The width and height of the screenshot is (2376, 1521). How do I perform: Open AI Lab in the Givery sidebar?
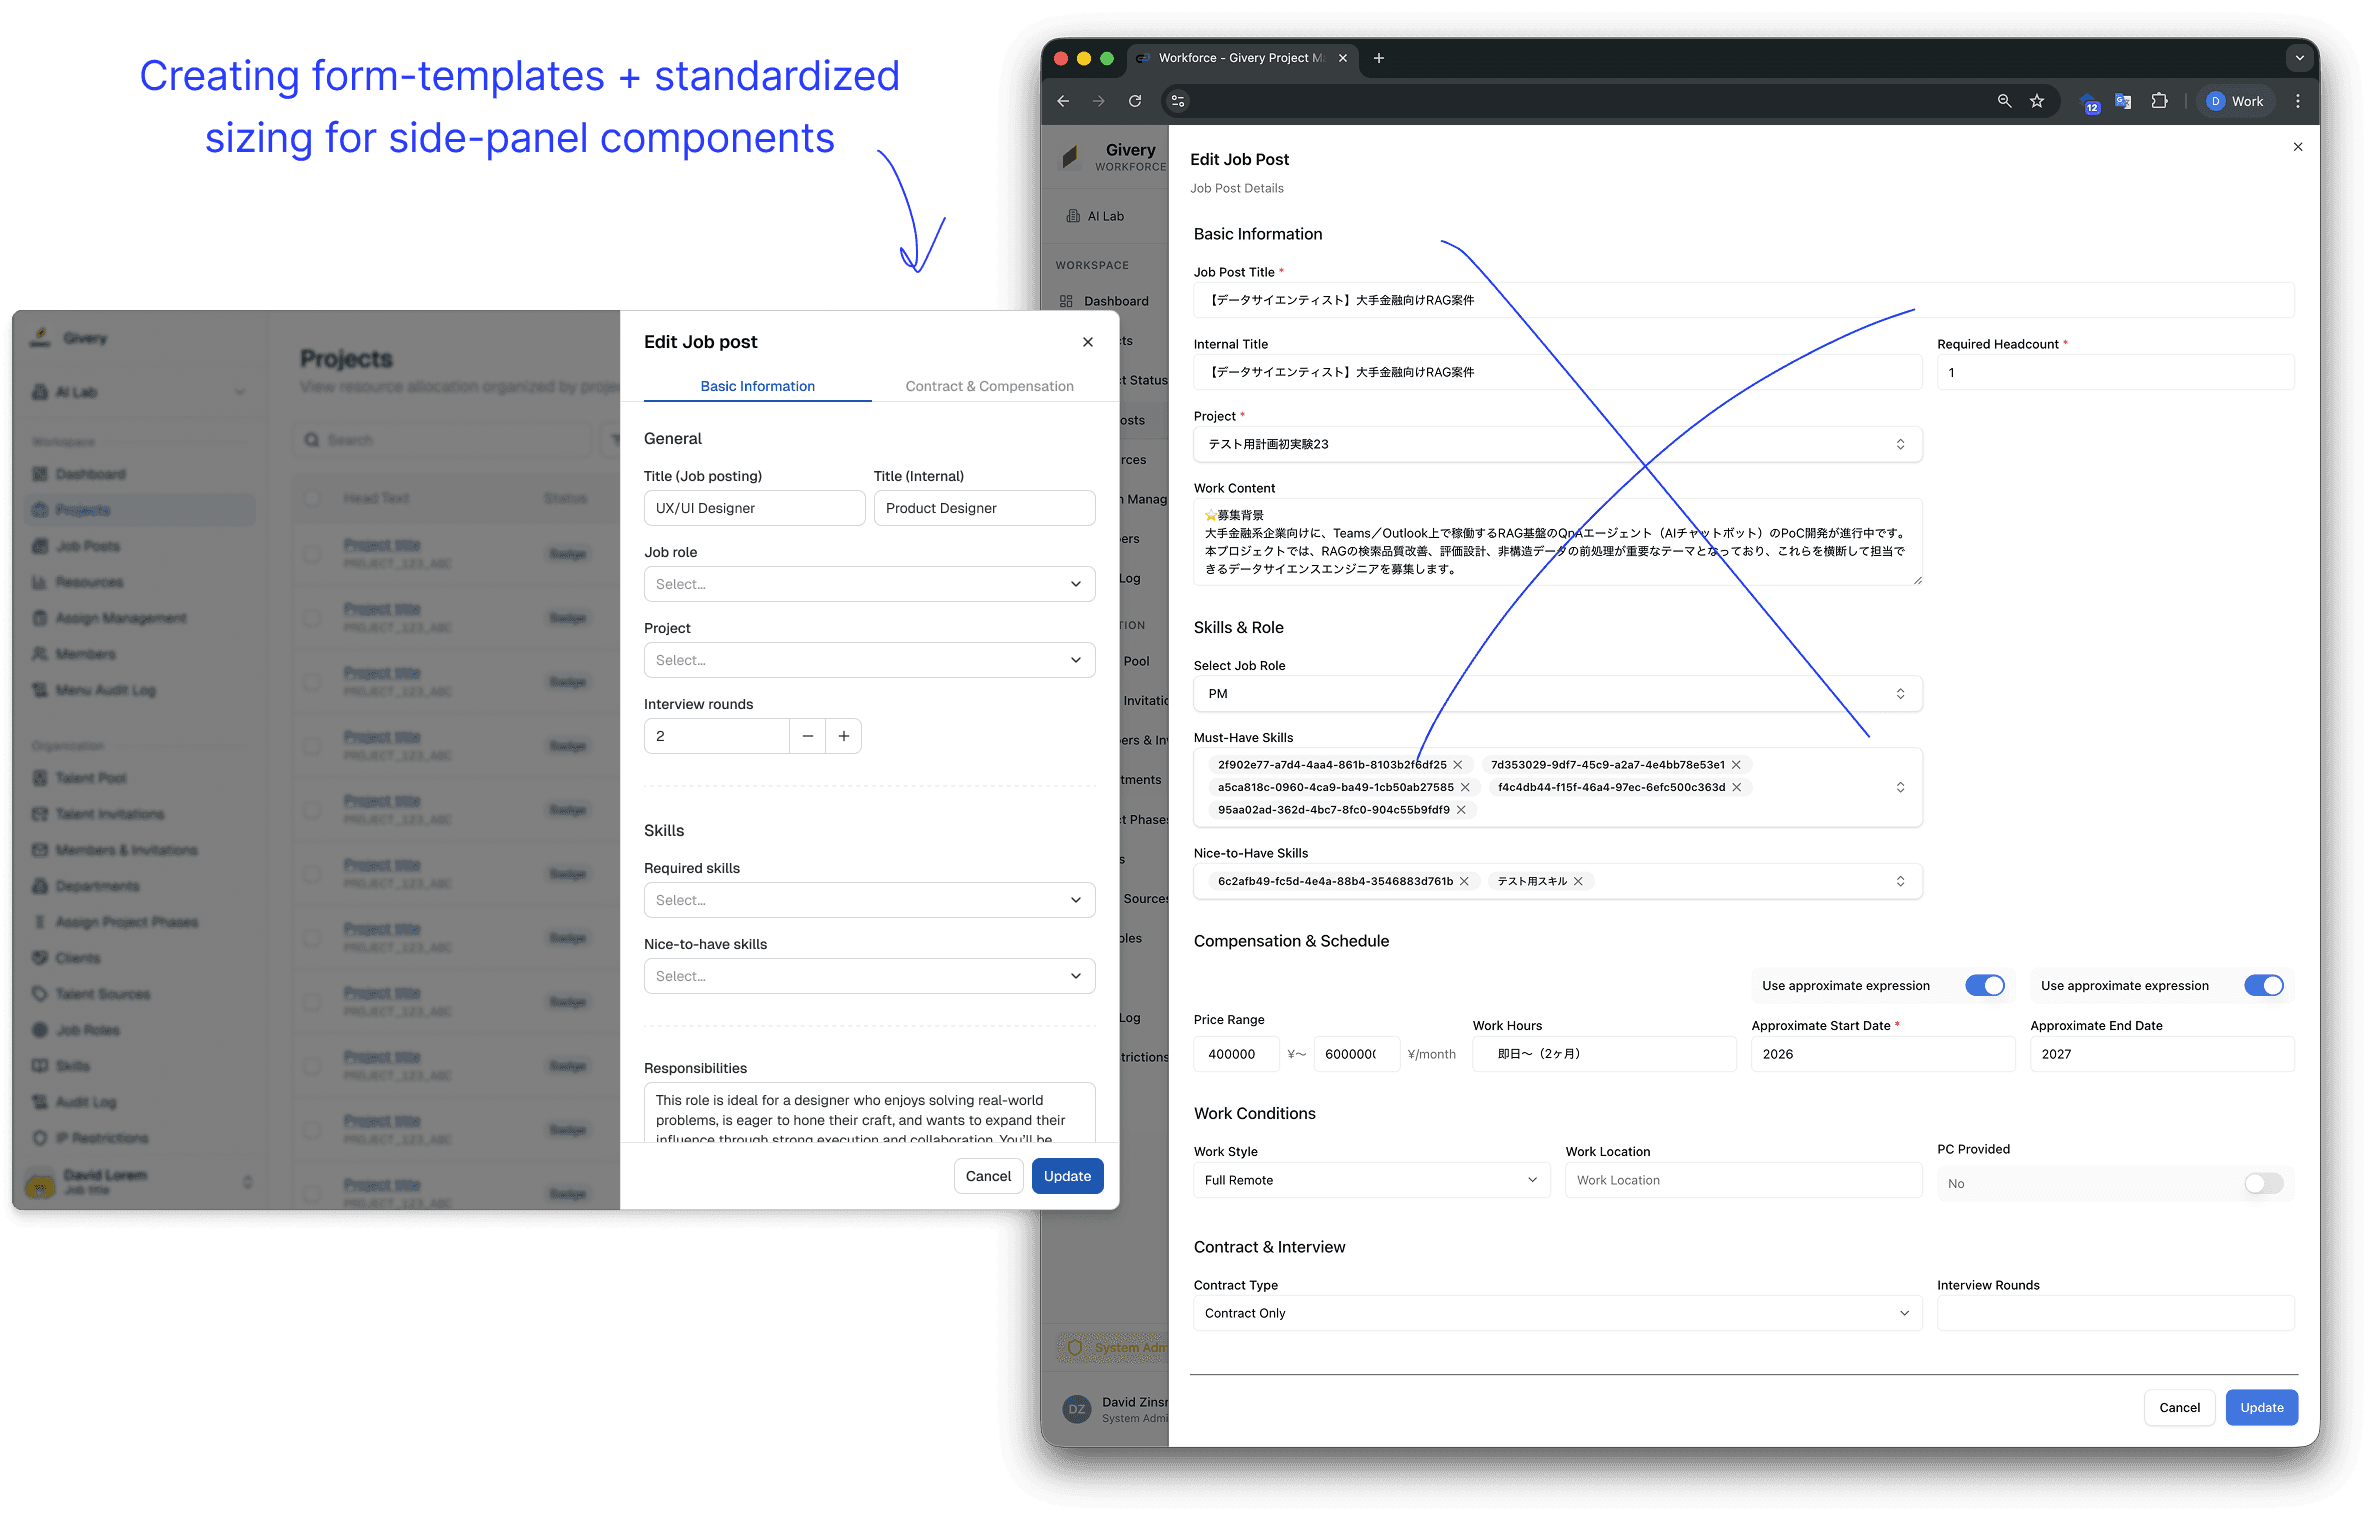click(1106, 216)
